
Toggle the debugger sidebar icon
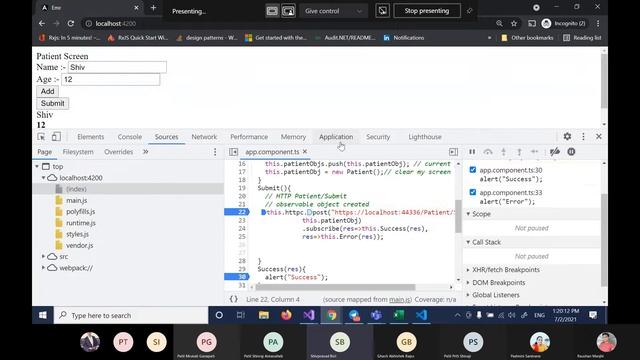pos(453,152)
